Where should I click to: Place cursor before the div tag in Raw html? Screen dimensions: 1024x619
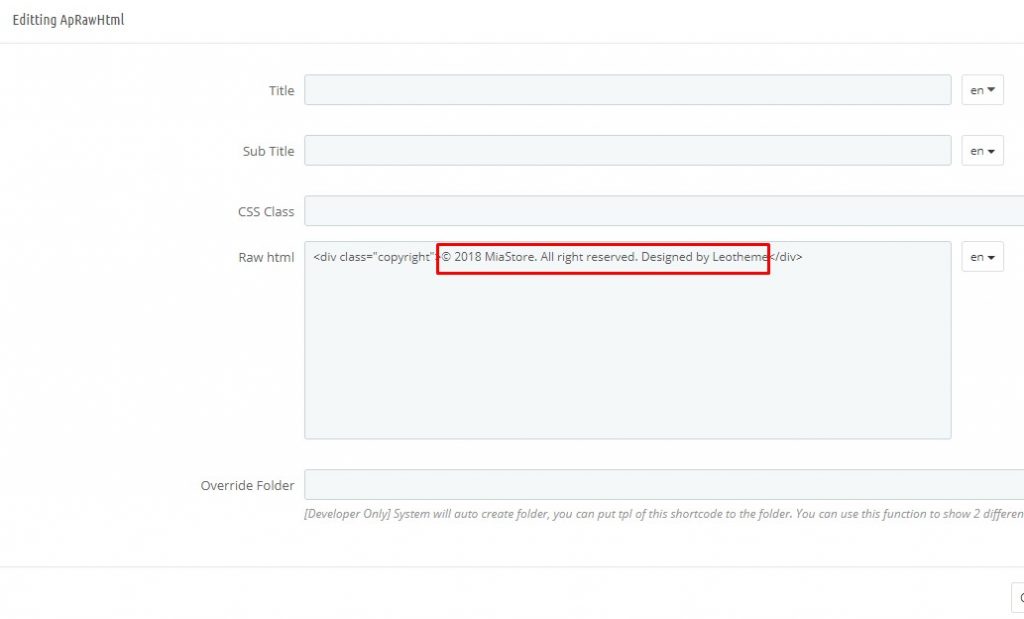315,257
